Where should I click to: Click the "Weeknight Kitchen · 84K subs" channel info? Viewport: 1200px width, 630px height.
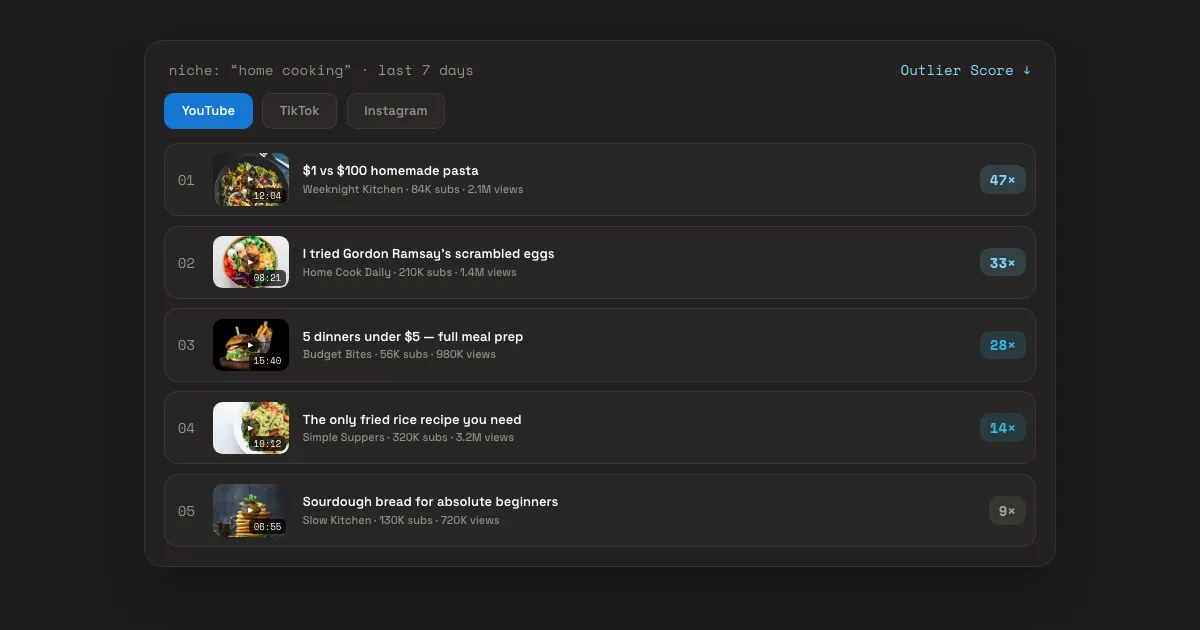[x=381, y=189]
